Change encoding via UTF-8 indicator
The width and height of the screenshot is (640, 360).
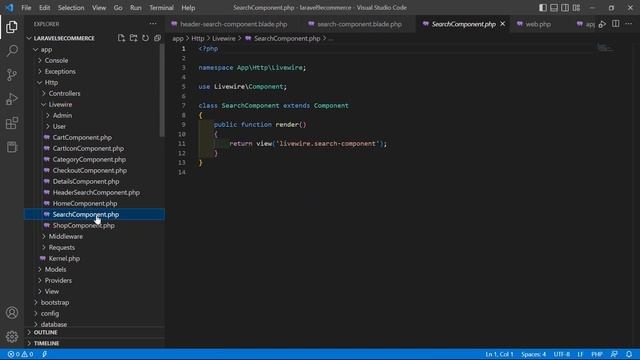[x=561, y=354]
